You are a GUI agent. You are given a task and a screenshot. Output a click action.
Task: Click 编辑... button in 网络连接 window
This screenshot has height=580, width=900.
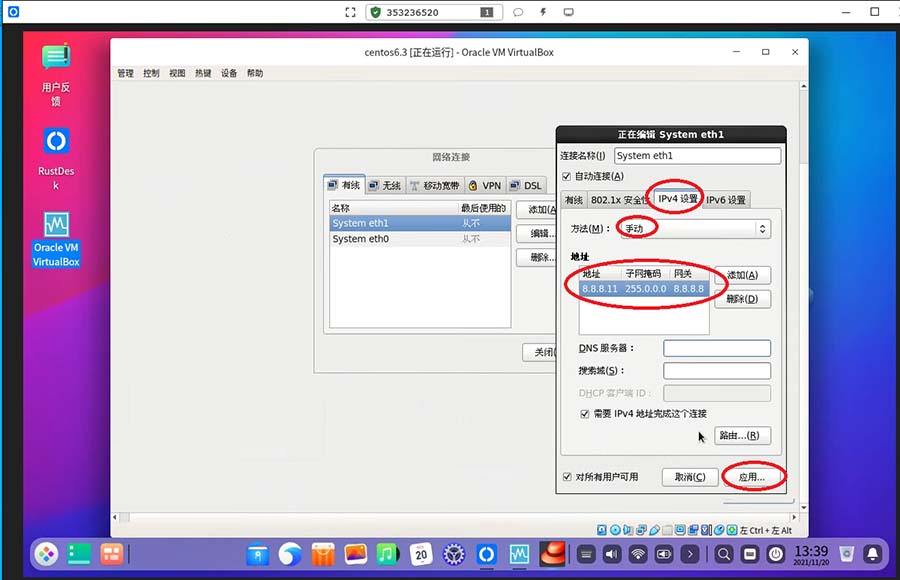pos(536,233)
